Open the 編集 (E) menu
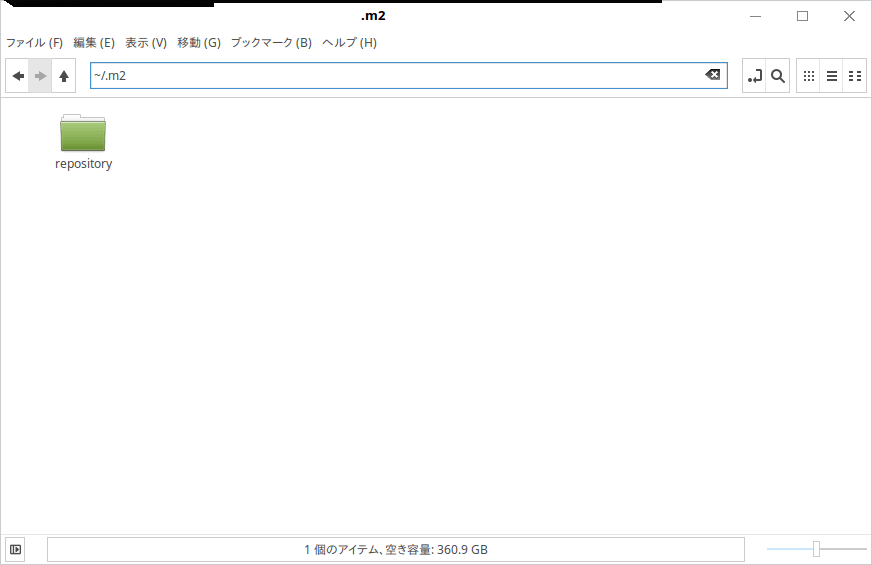872x565 pixels. click(x=94, y=43)
